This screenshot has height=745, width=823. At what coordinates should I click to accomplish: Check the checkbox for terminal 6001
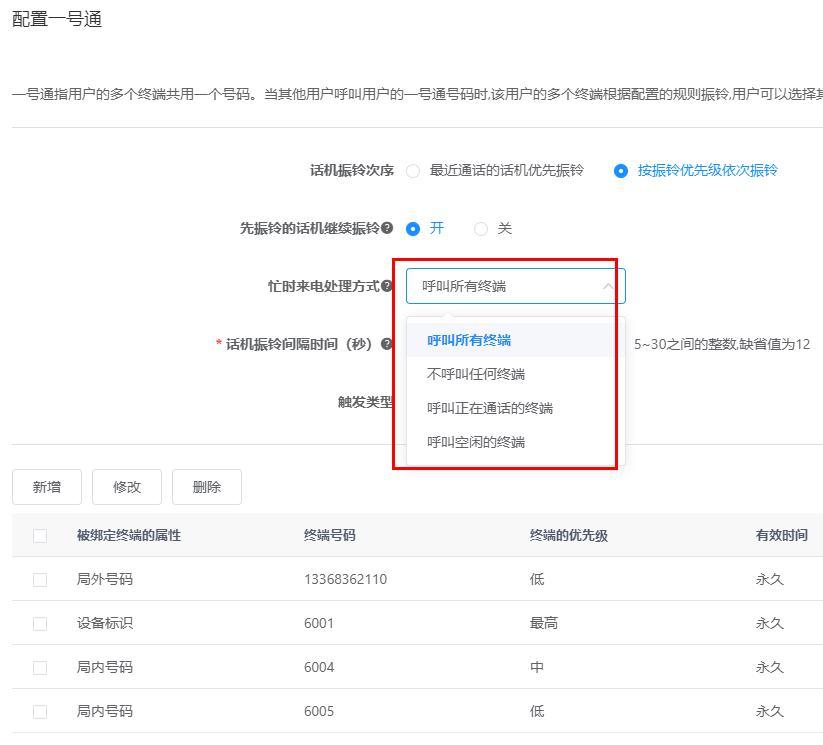[40, 623]
